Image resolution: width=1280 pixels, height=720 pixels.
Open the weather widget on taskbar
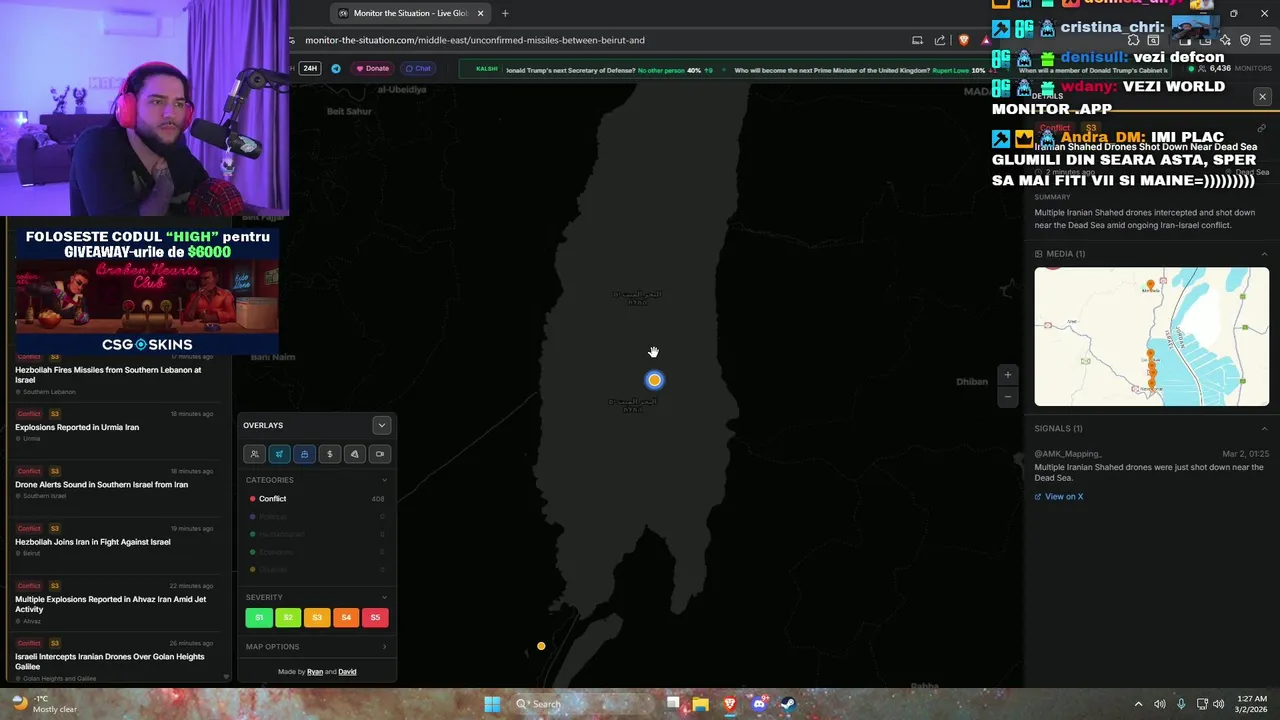coord(45,704)
